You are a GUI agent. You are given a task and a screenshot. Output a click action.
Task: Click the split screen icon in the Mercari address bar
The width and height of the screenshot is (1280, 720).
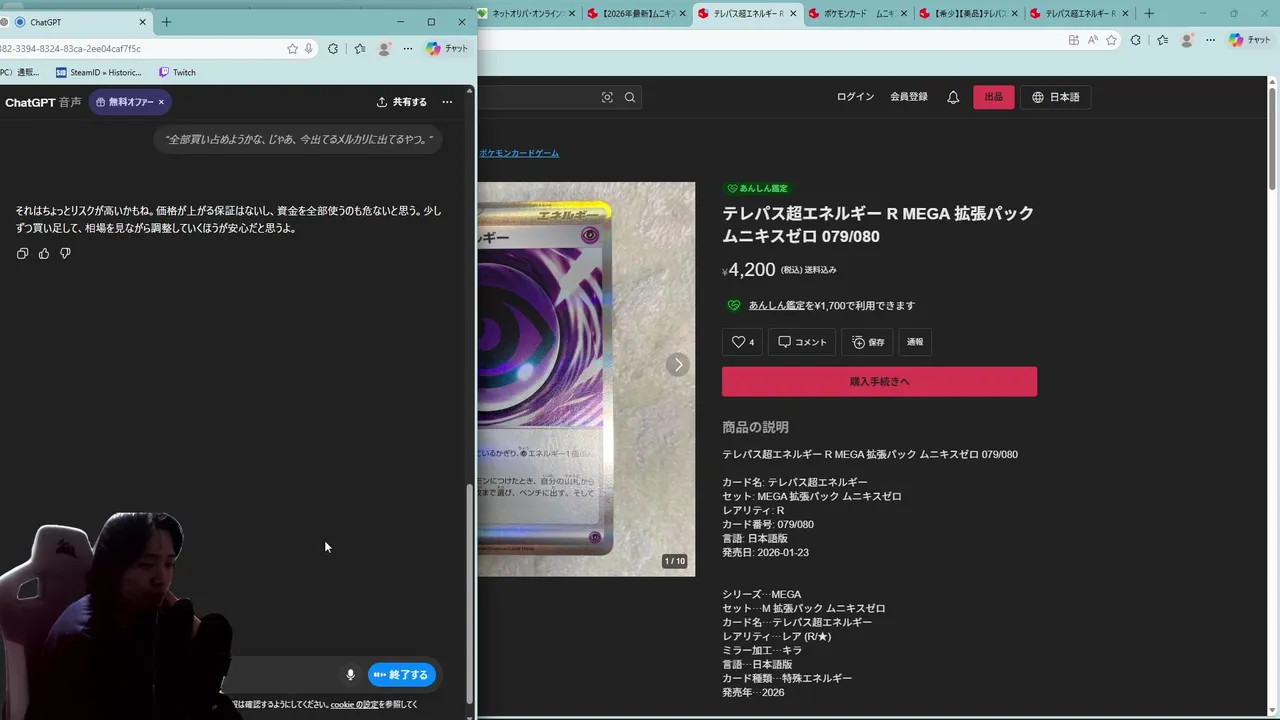[x=1074, y=40]
